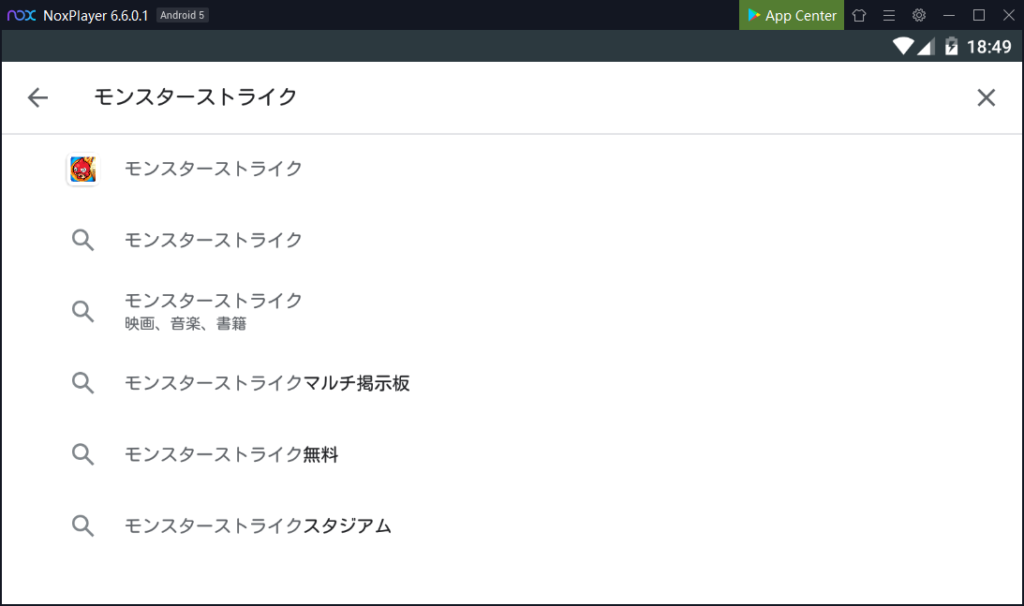
Task: Open NoxPlayer theme (shirt) icon
Action: click(859, 15)
